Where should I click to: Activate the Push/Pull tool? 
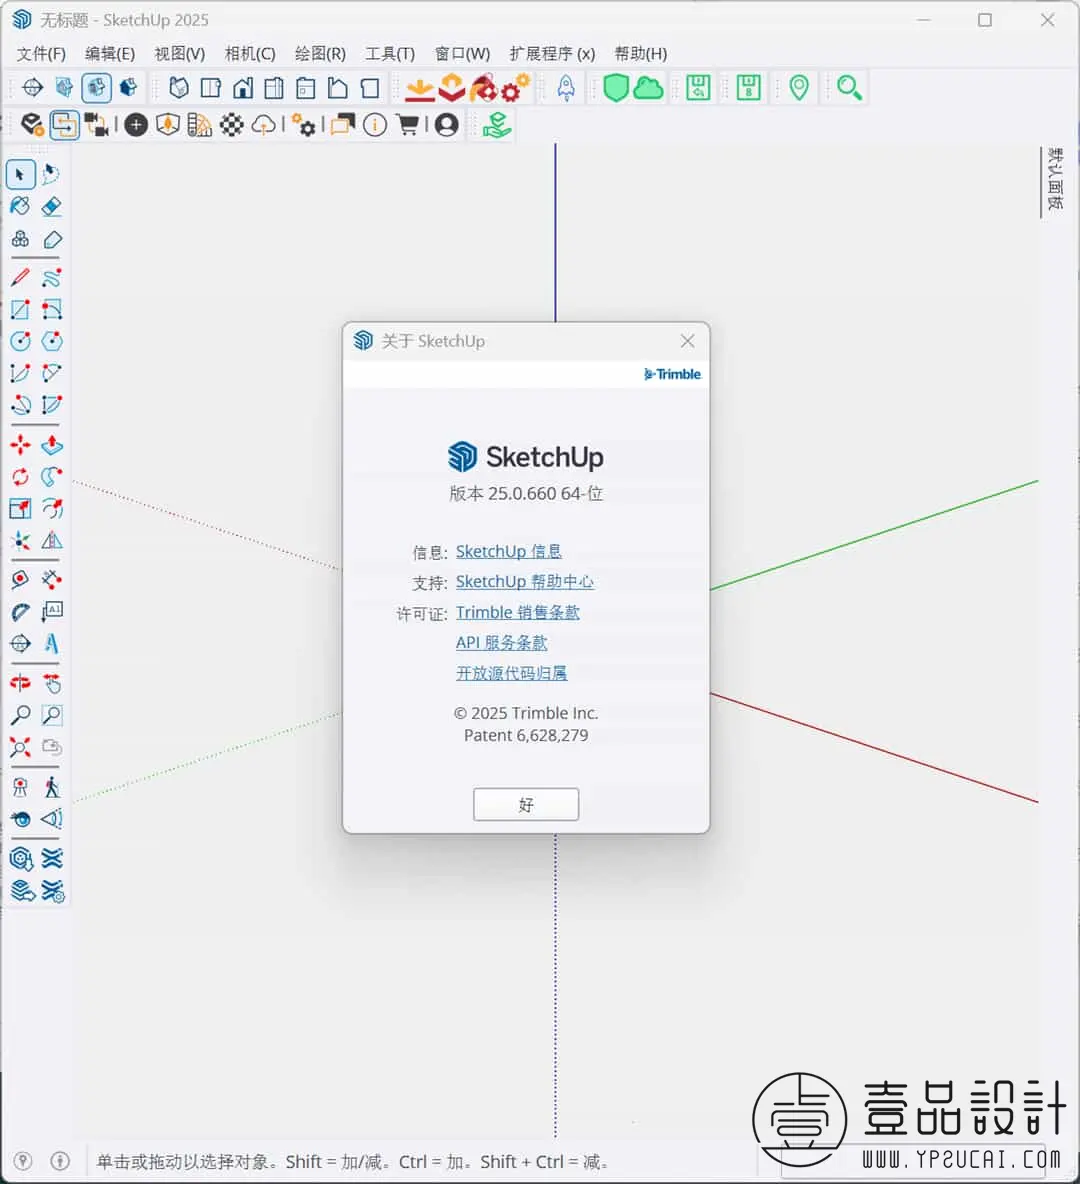point(51,445)
